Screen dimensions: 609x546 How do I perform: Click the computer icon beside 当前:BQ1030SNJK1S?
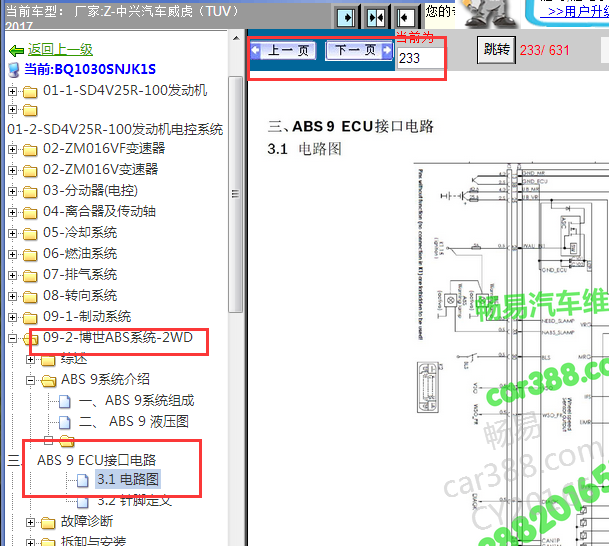14,70
